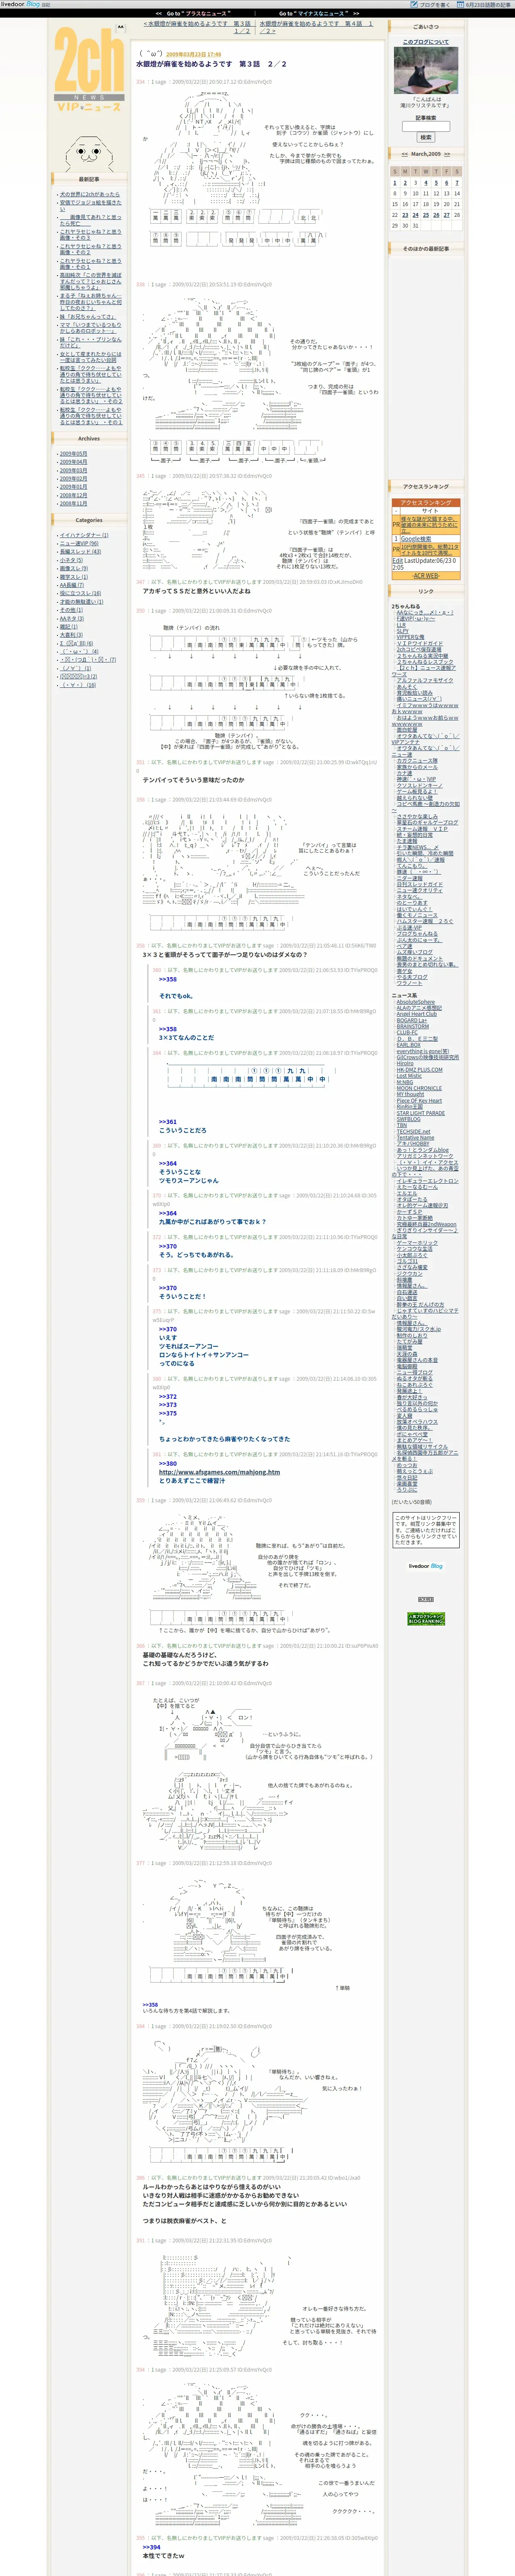The height and width of the screenshot is (2576, 515).
Task: Open category ニュー速VIP (96)
Action: click(79, 544)
